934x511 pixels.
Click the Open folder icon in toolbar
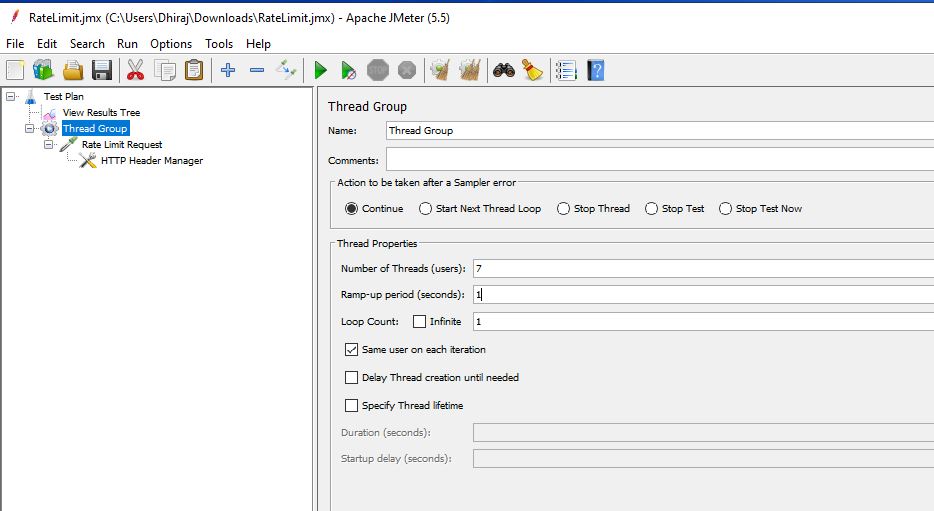click(x=73, y=70)
